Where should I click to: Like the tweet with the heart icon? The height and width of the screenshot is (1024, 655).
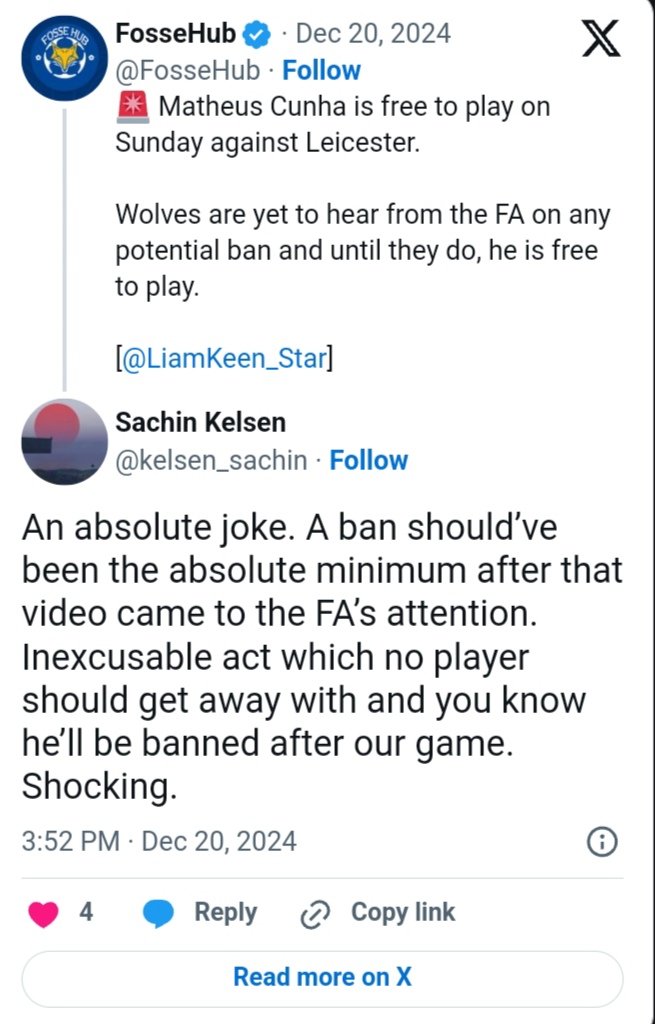44,913
